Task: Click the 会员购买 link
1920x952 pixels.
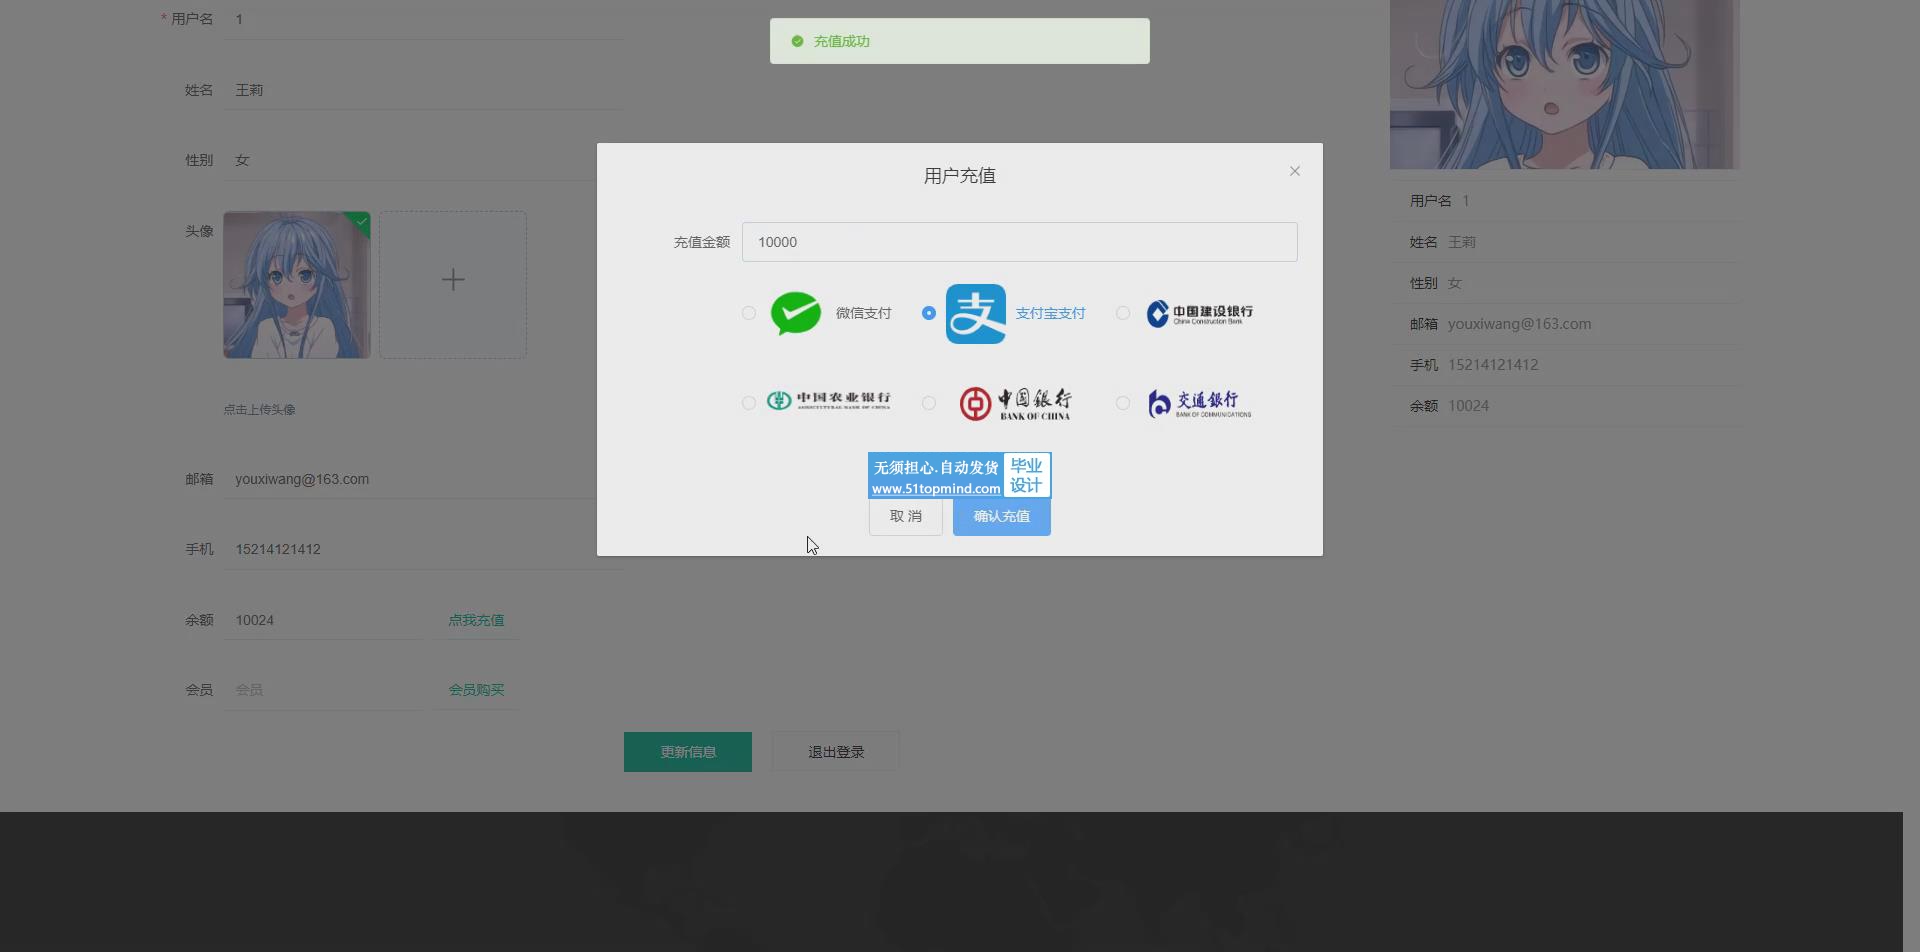Action: click(x=476, y=690)
